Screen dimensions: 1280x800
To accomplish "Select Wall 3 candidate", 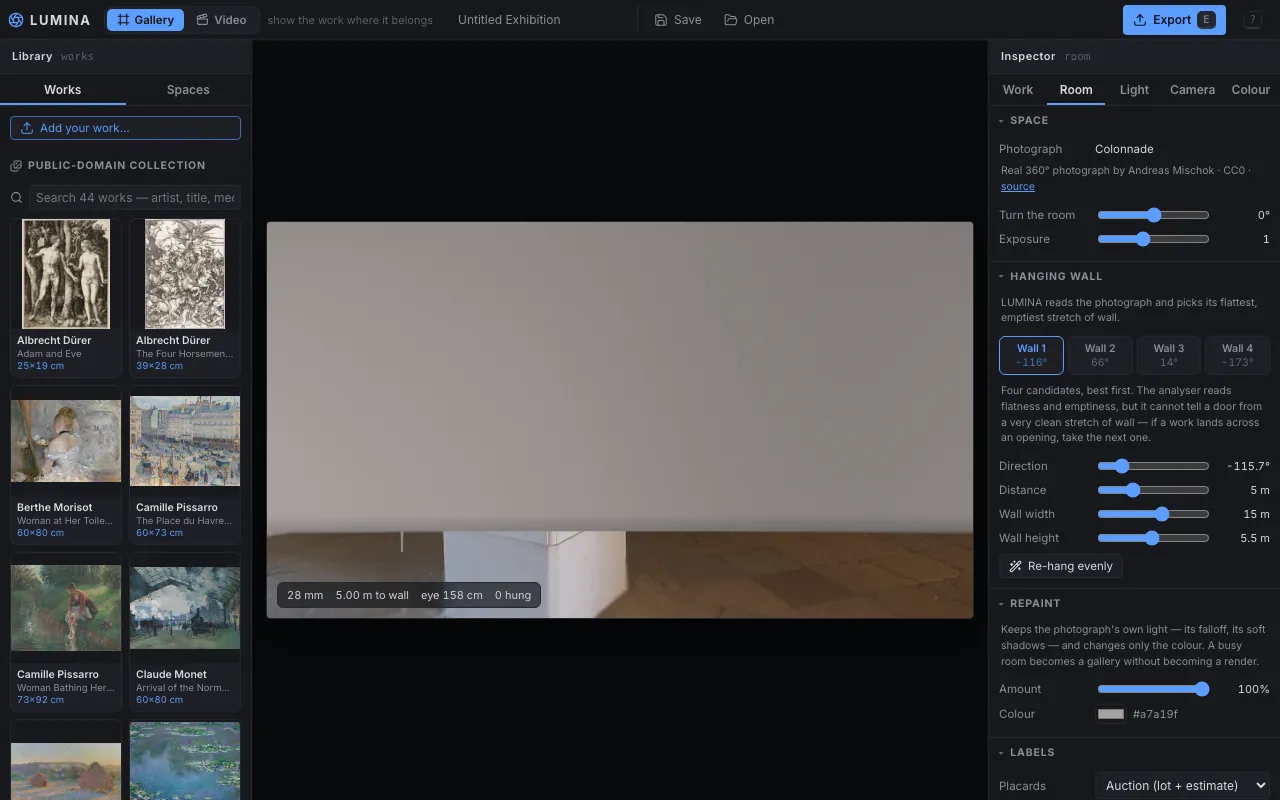I will click(x=1168, y=355).
